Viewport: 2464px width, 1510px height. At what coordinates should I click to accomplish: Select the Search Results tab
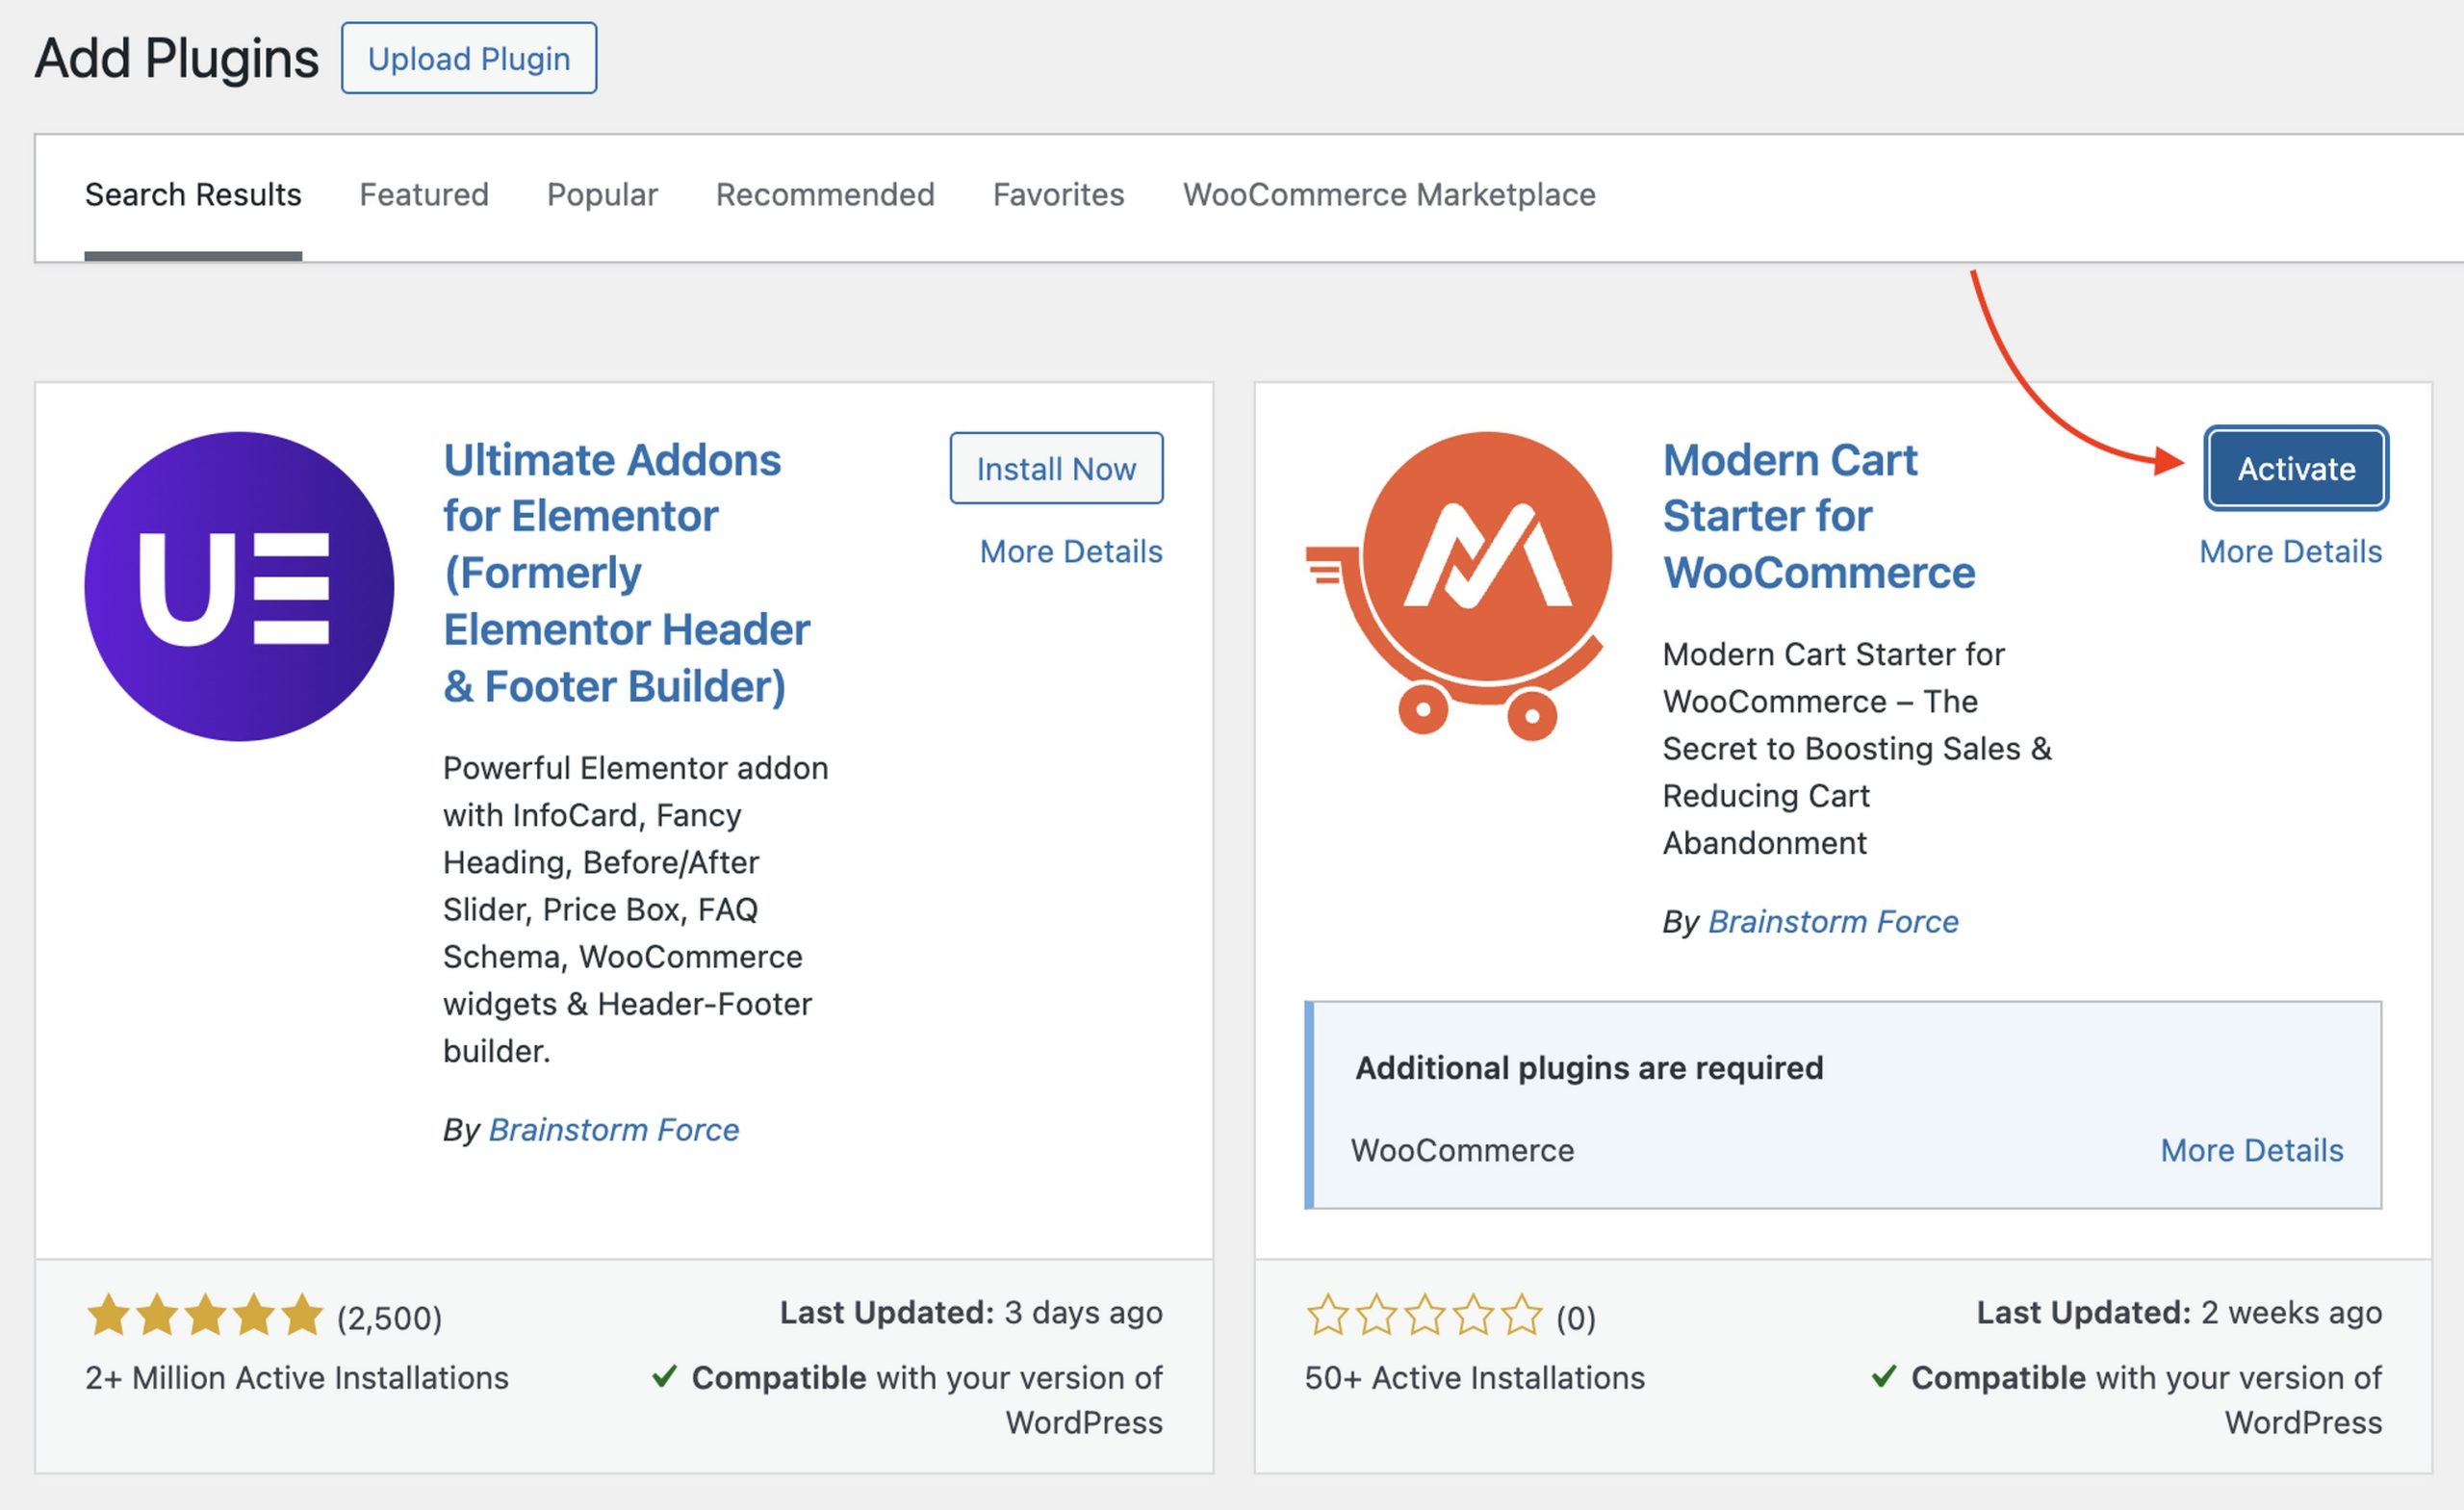193,194
